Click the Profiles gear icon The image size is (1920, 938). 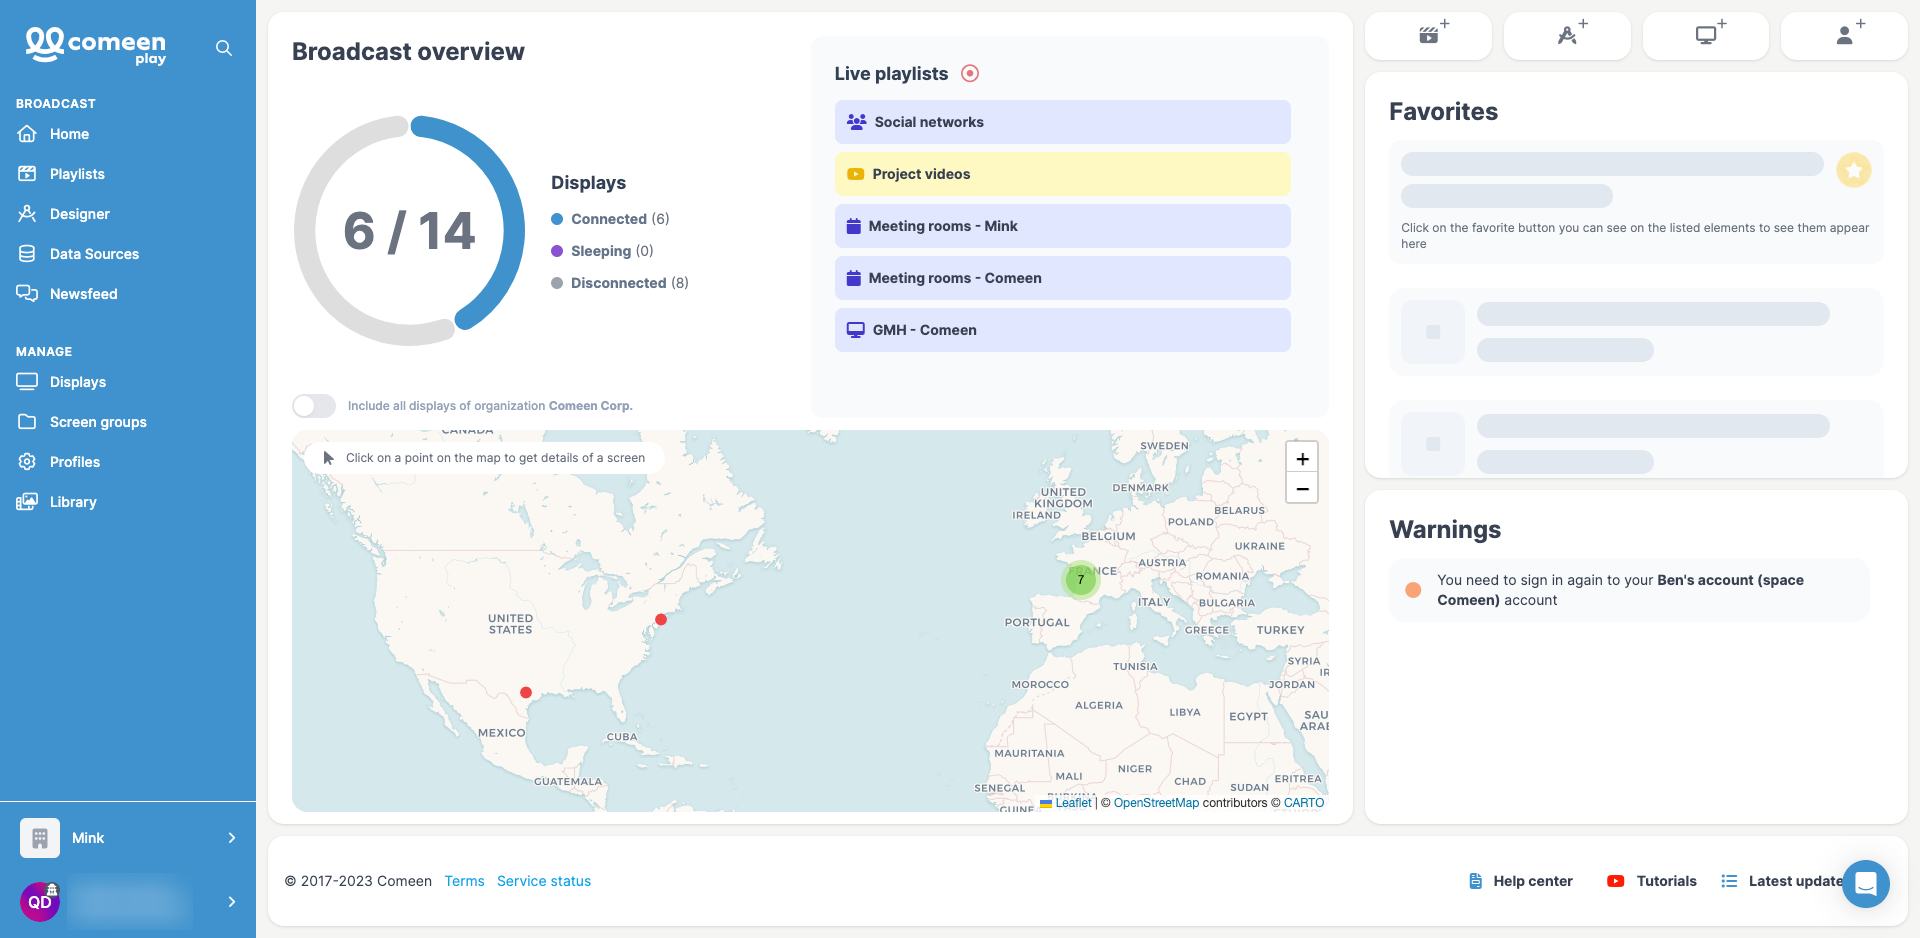click(27, 462)
